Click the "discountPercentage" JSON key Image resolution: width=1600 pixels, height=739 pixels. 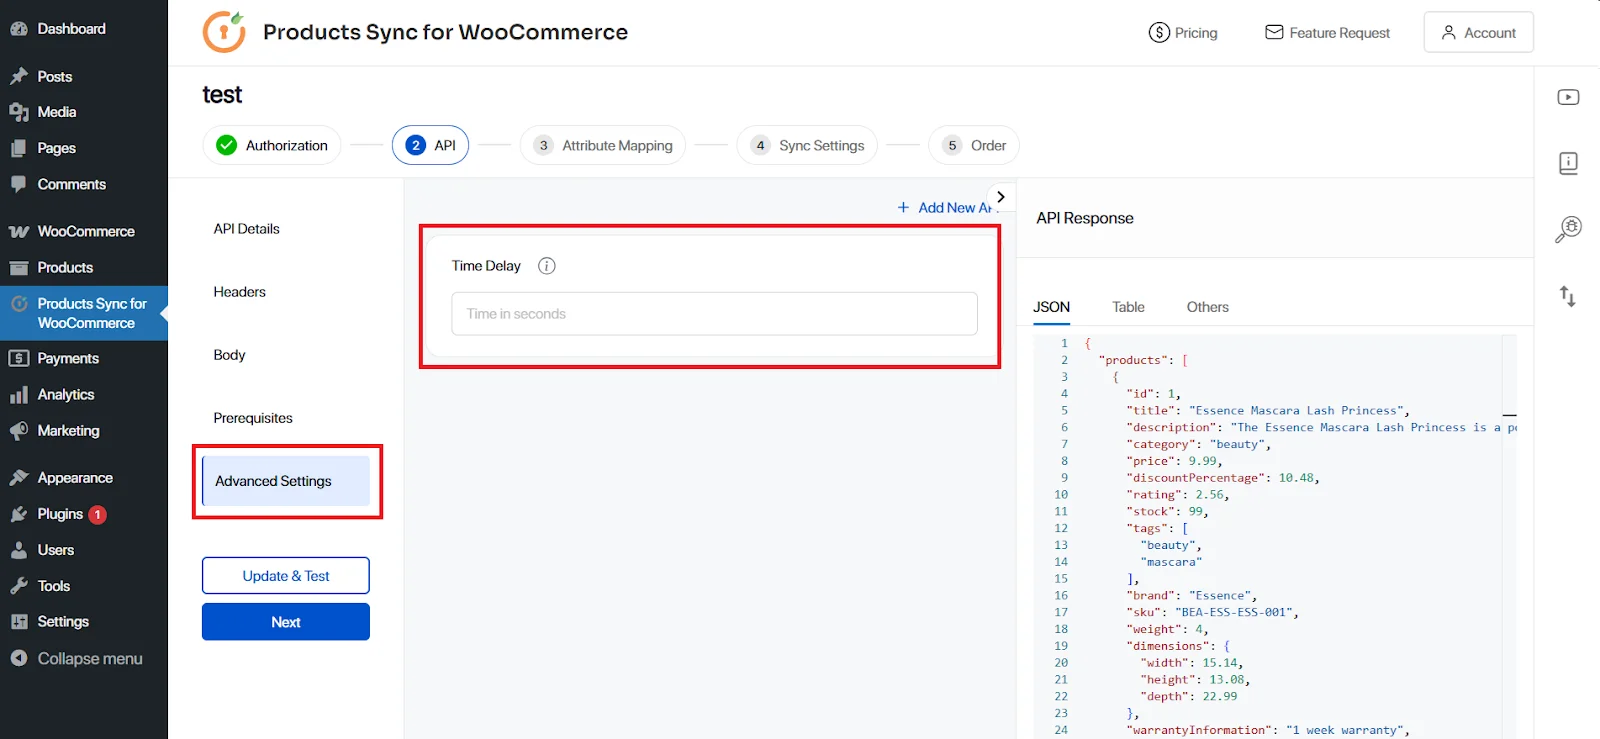click(1195, 478)
